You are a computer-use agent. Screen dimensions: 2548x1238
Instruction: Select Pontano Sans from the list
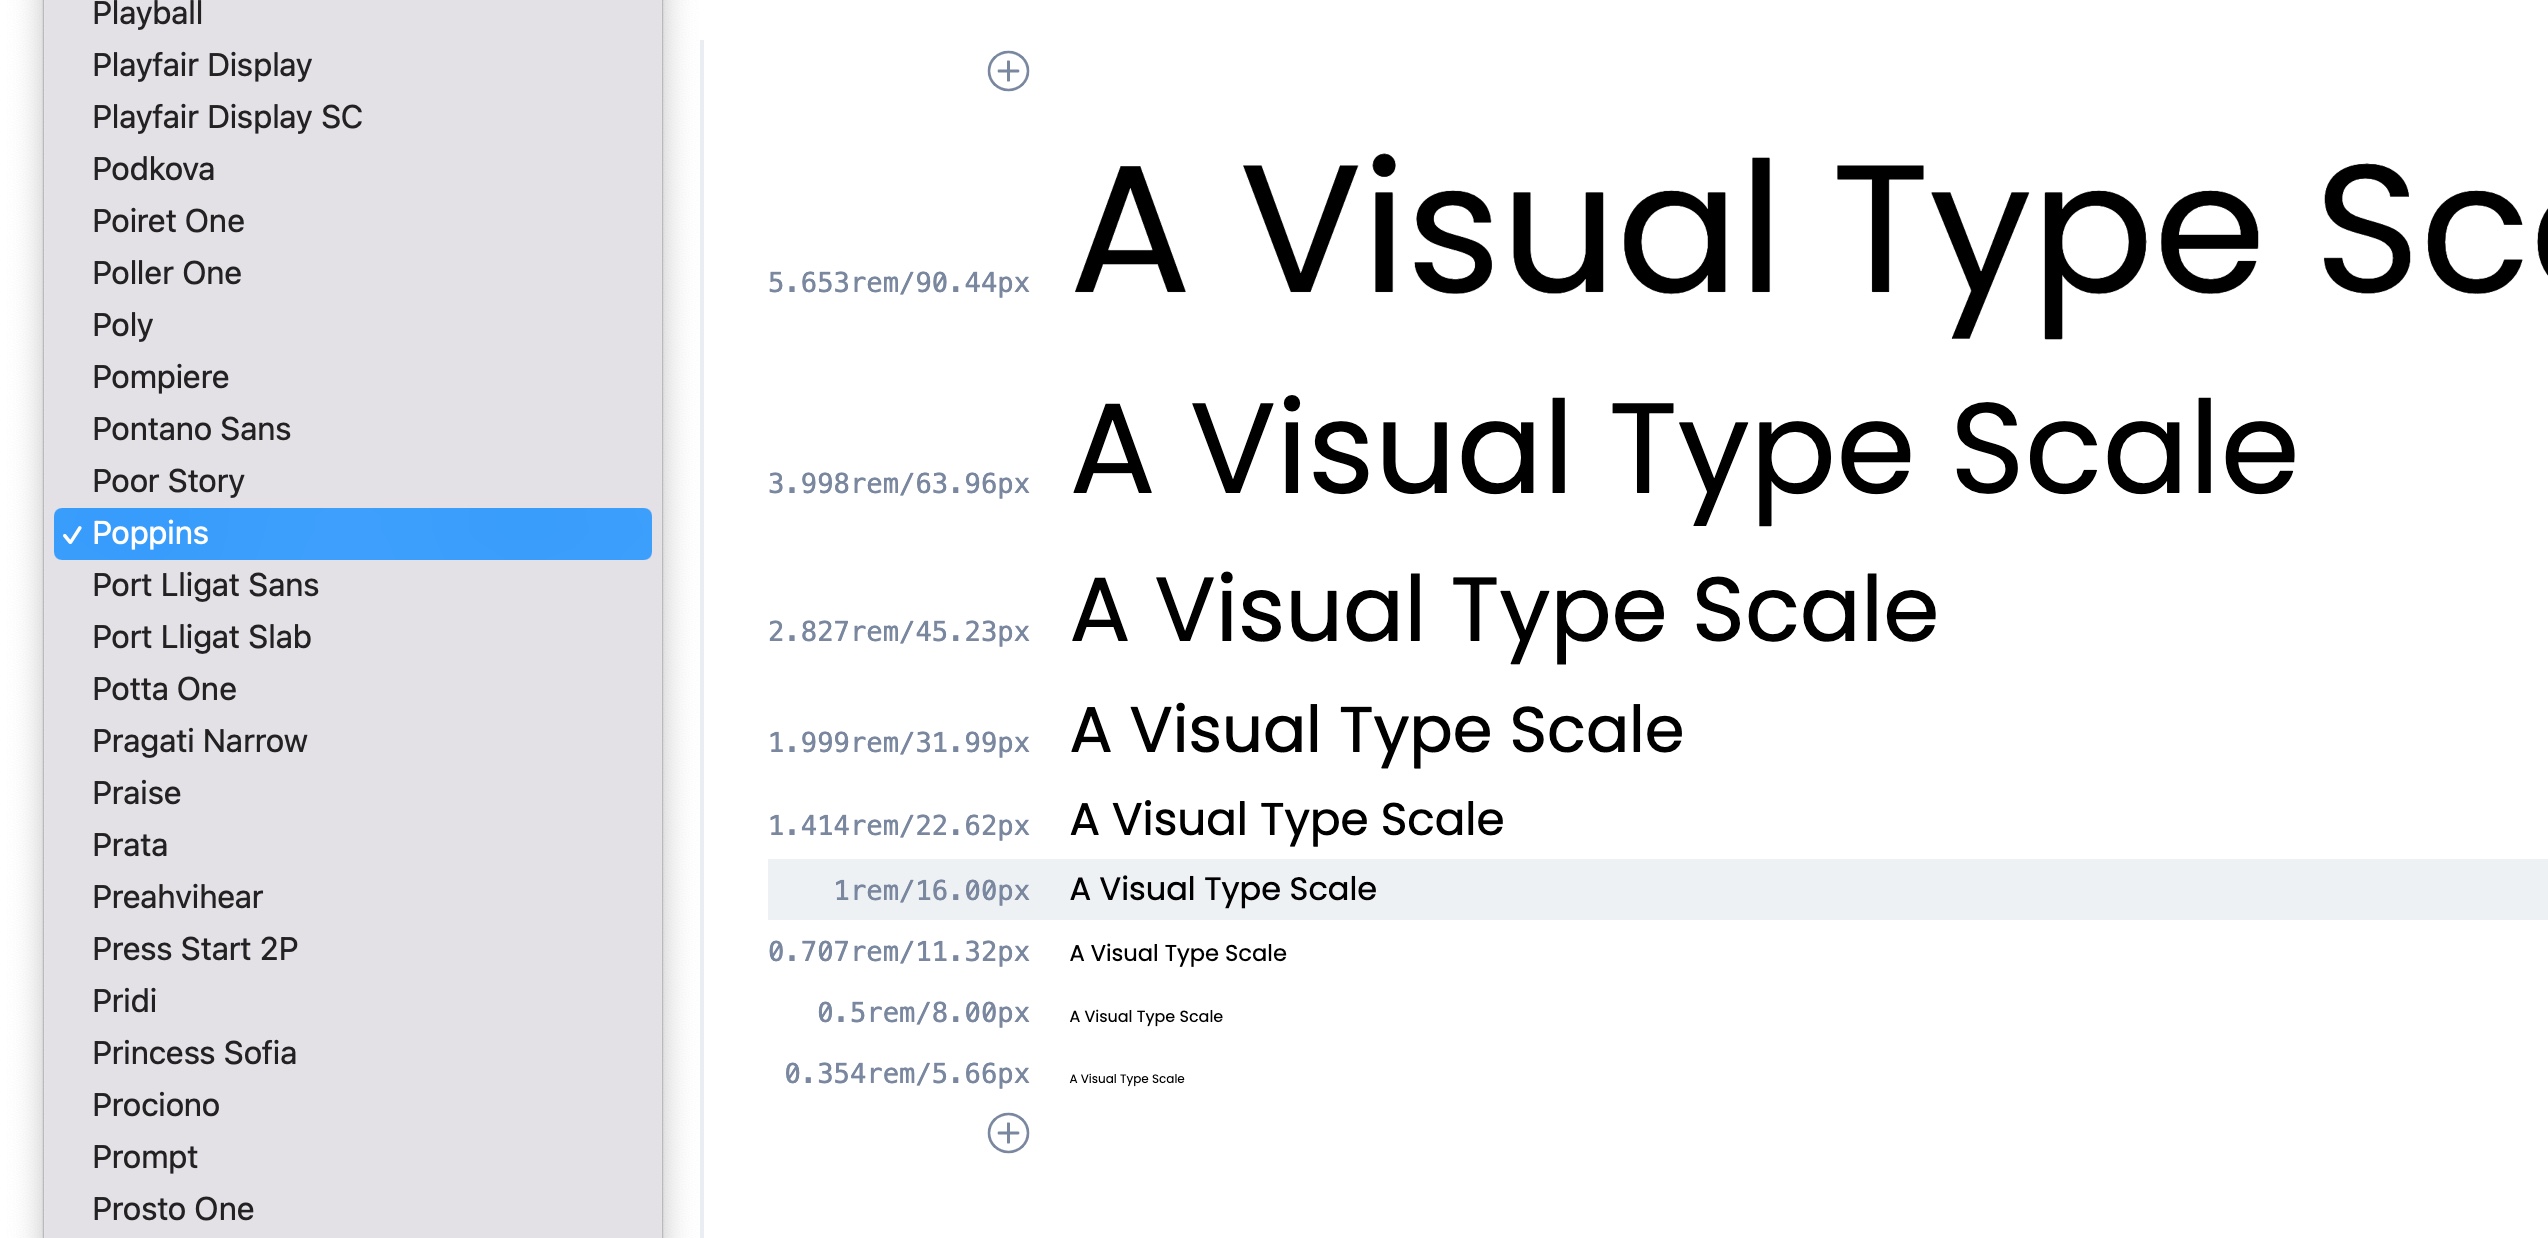coord(191,429)
